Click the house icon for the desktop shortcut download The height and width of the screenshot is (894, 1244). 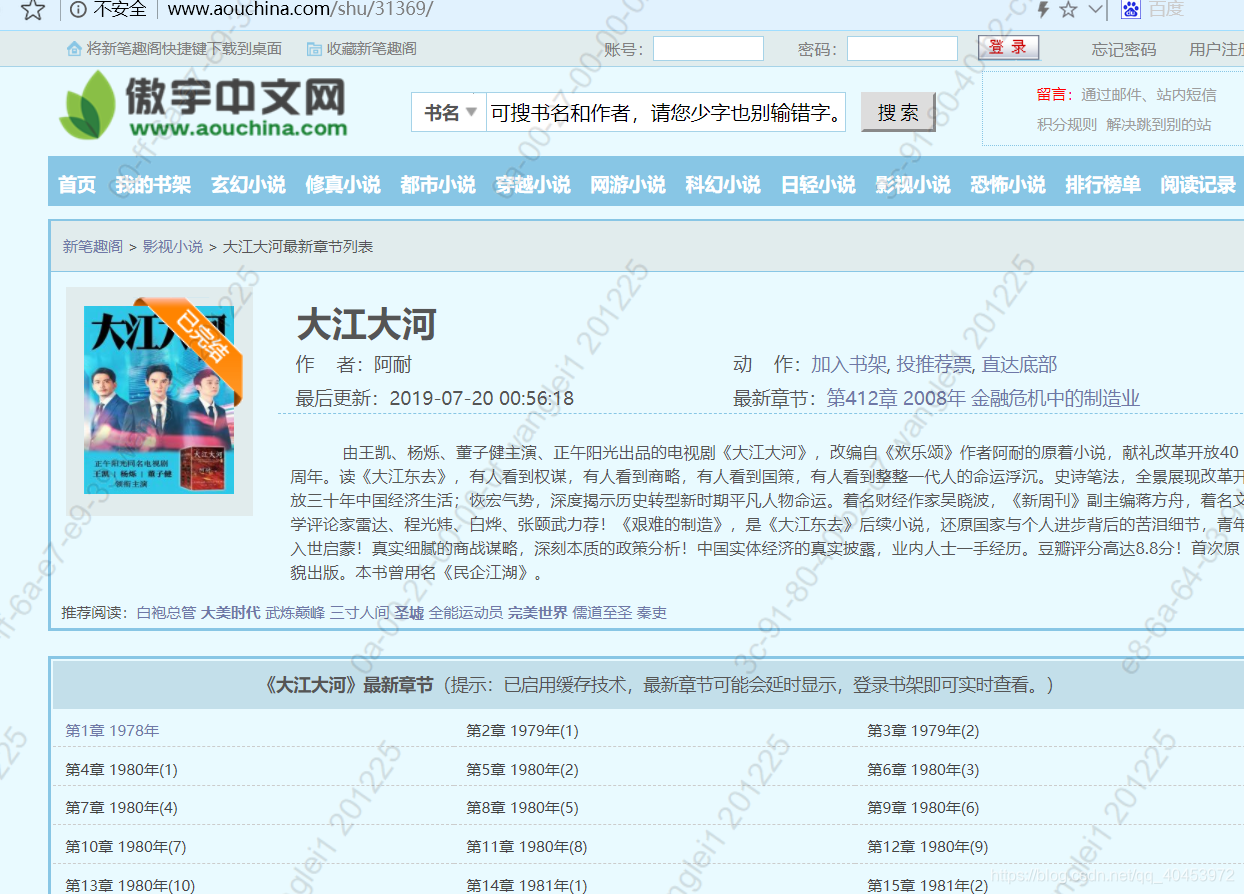74,48
